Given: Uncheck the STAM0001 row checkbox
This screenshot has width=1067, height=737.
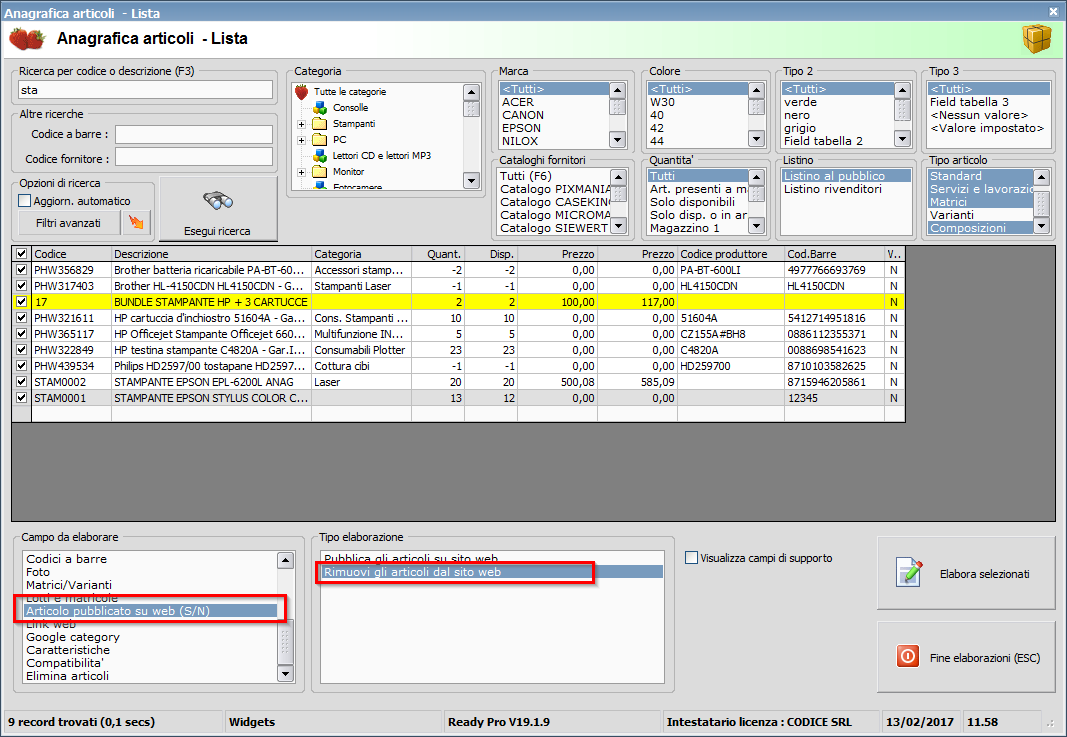Looking at the screenshot, I should pyautogui.click(x=22, y=397).
